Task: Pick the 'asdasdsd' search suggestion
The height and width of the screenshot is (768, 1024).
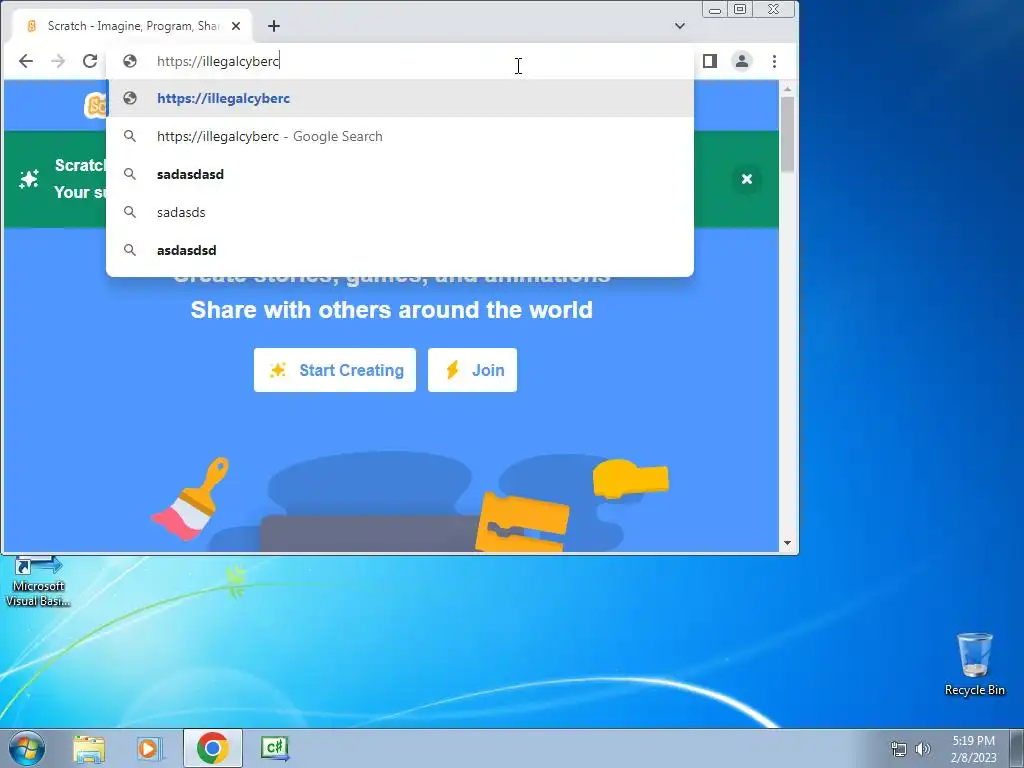Action: tap(400, 250)
